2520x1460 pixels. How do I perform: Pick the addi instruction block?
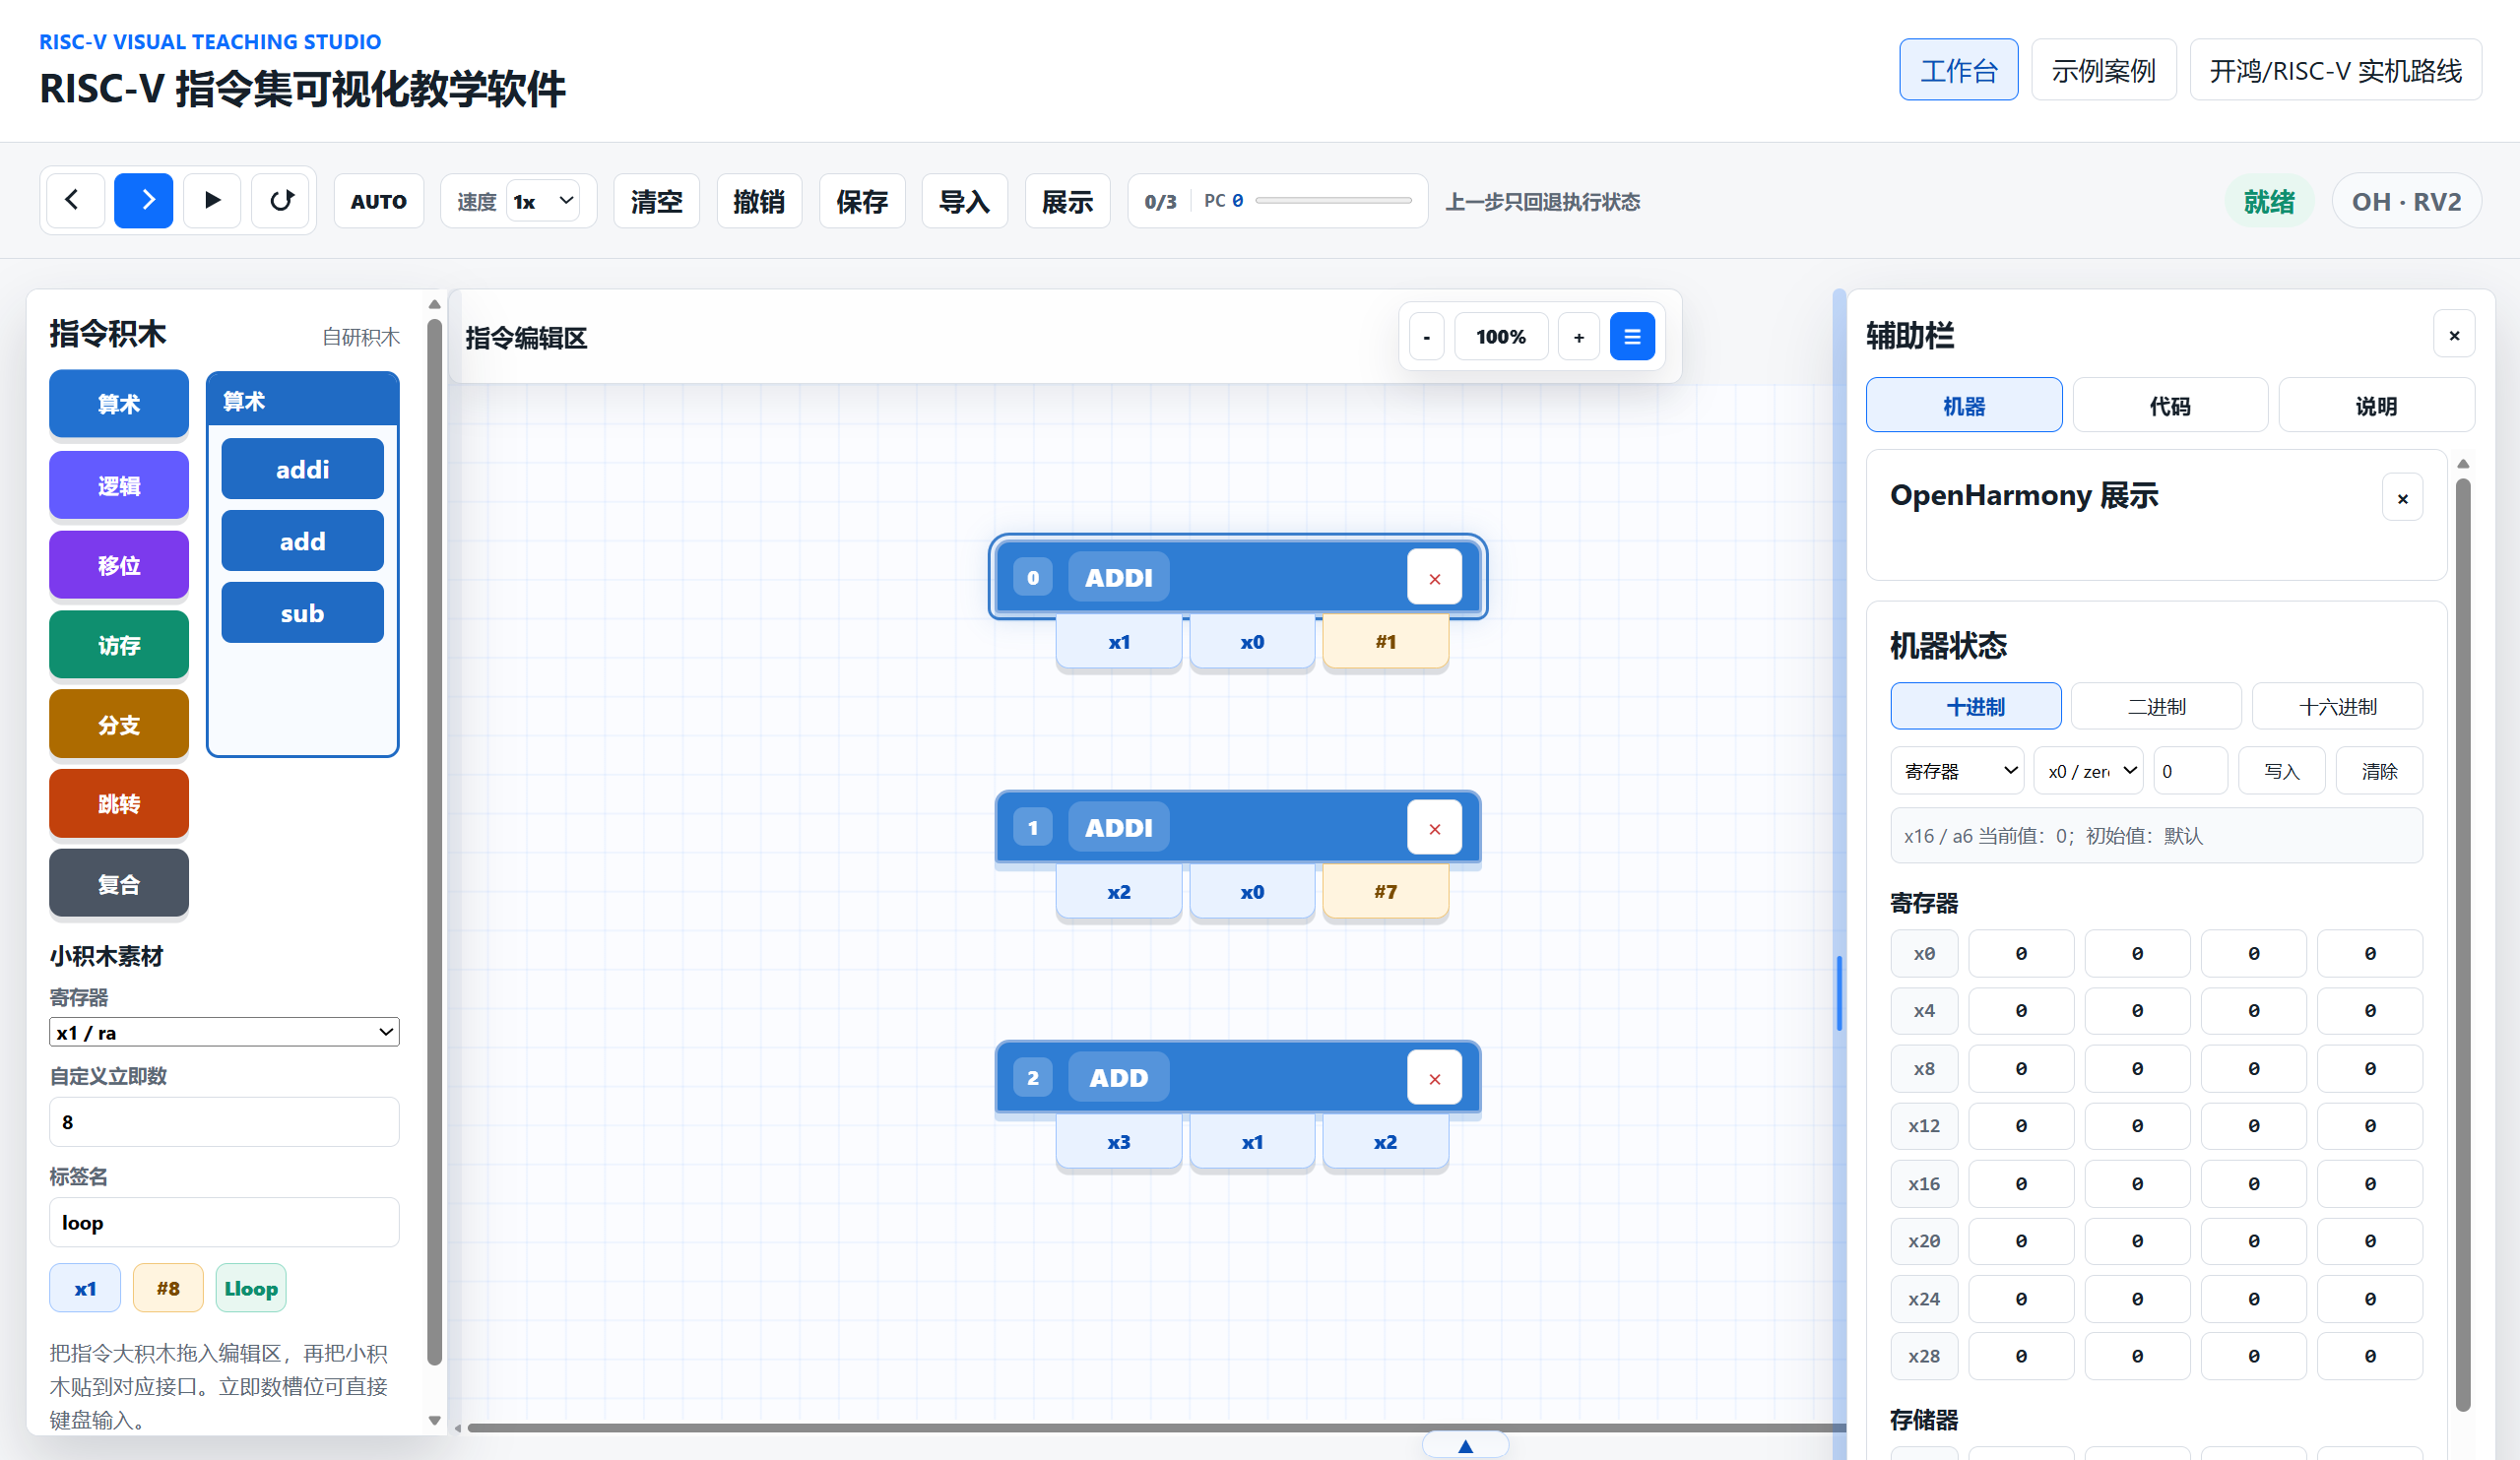[302, 469]
